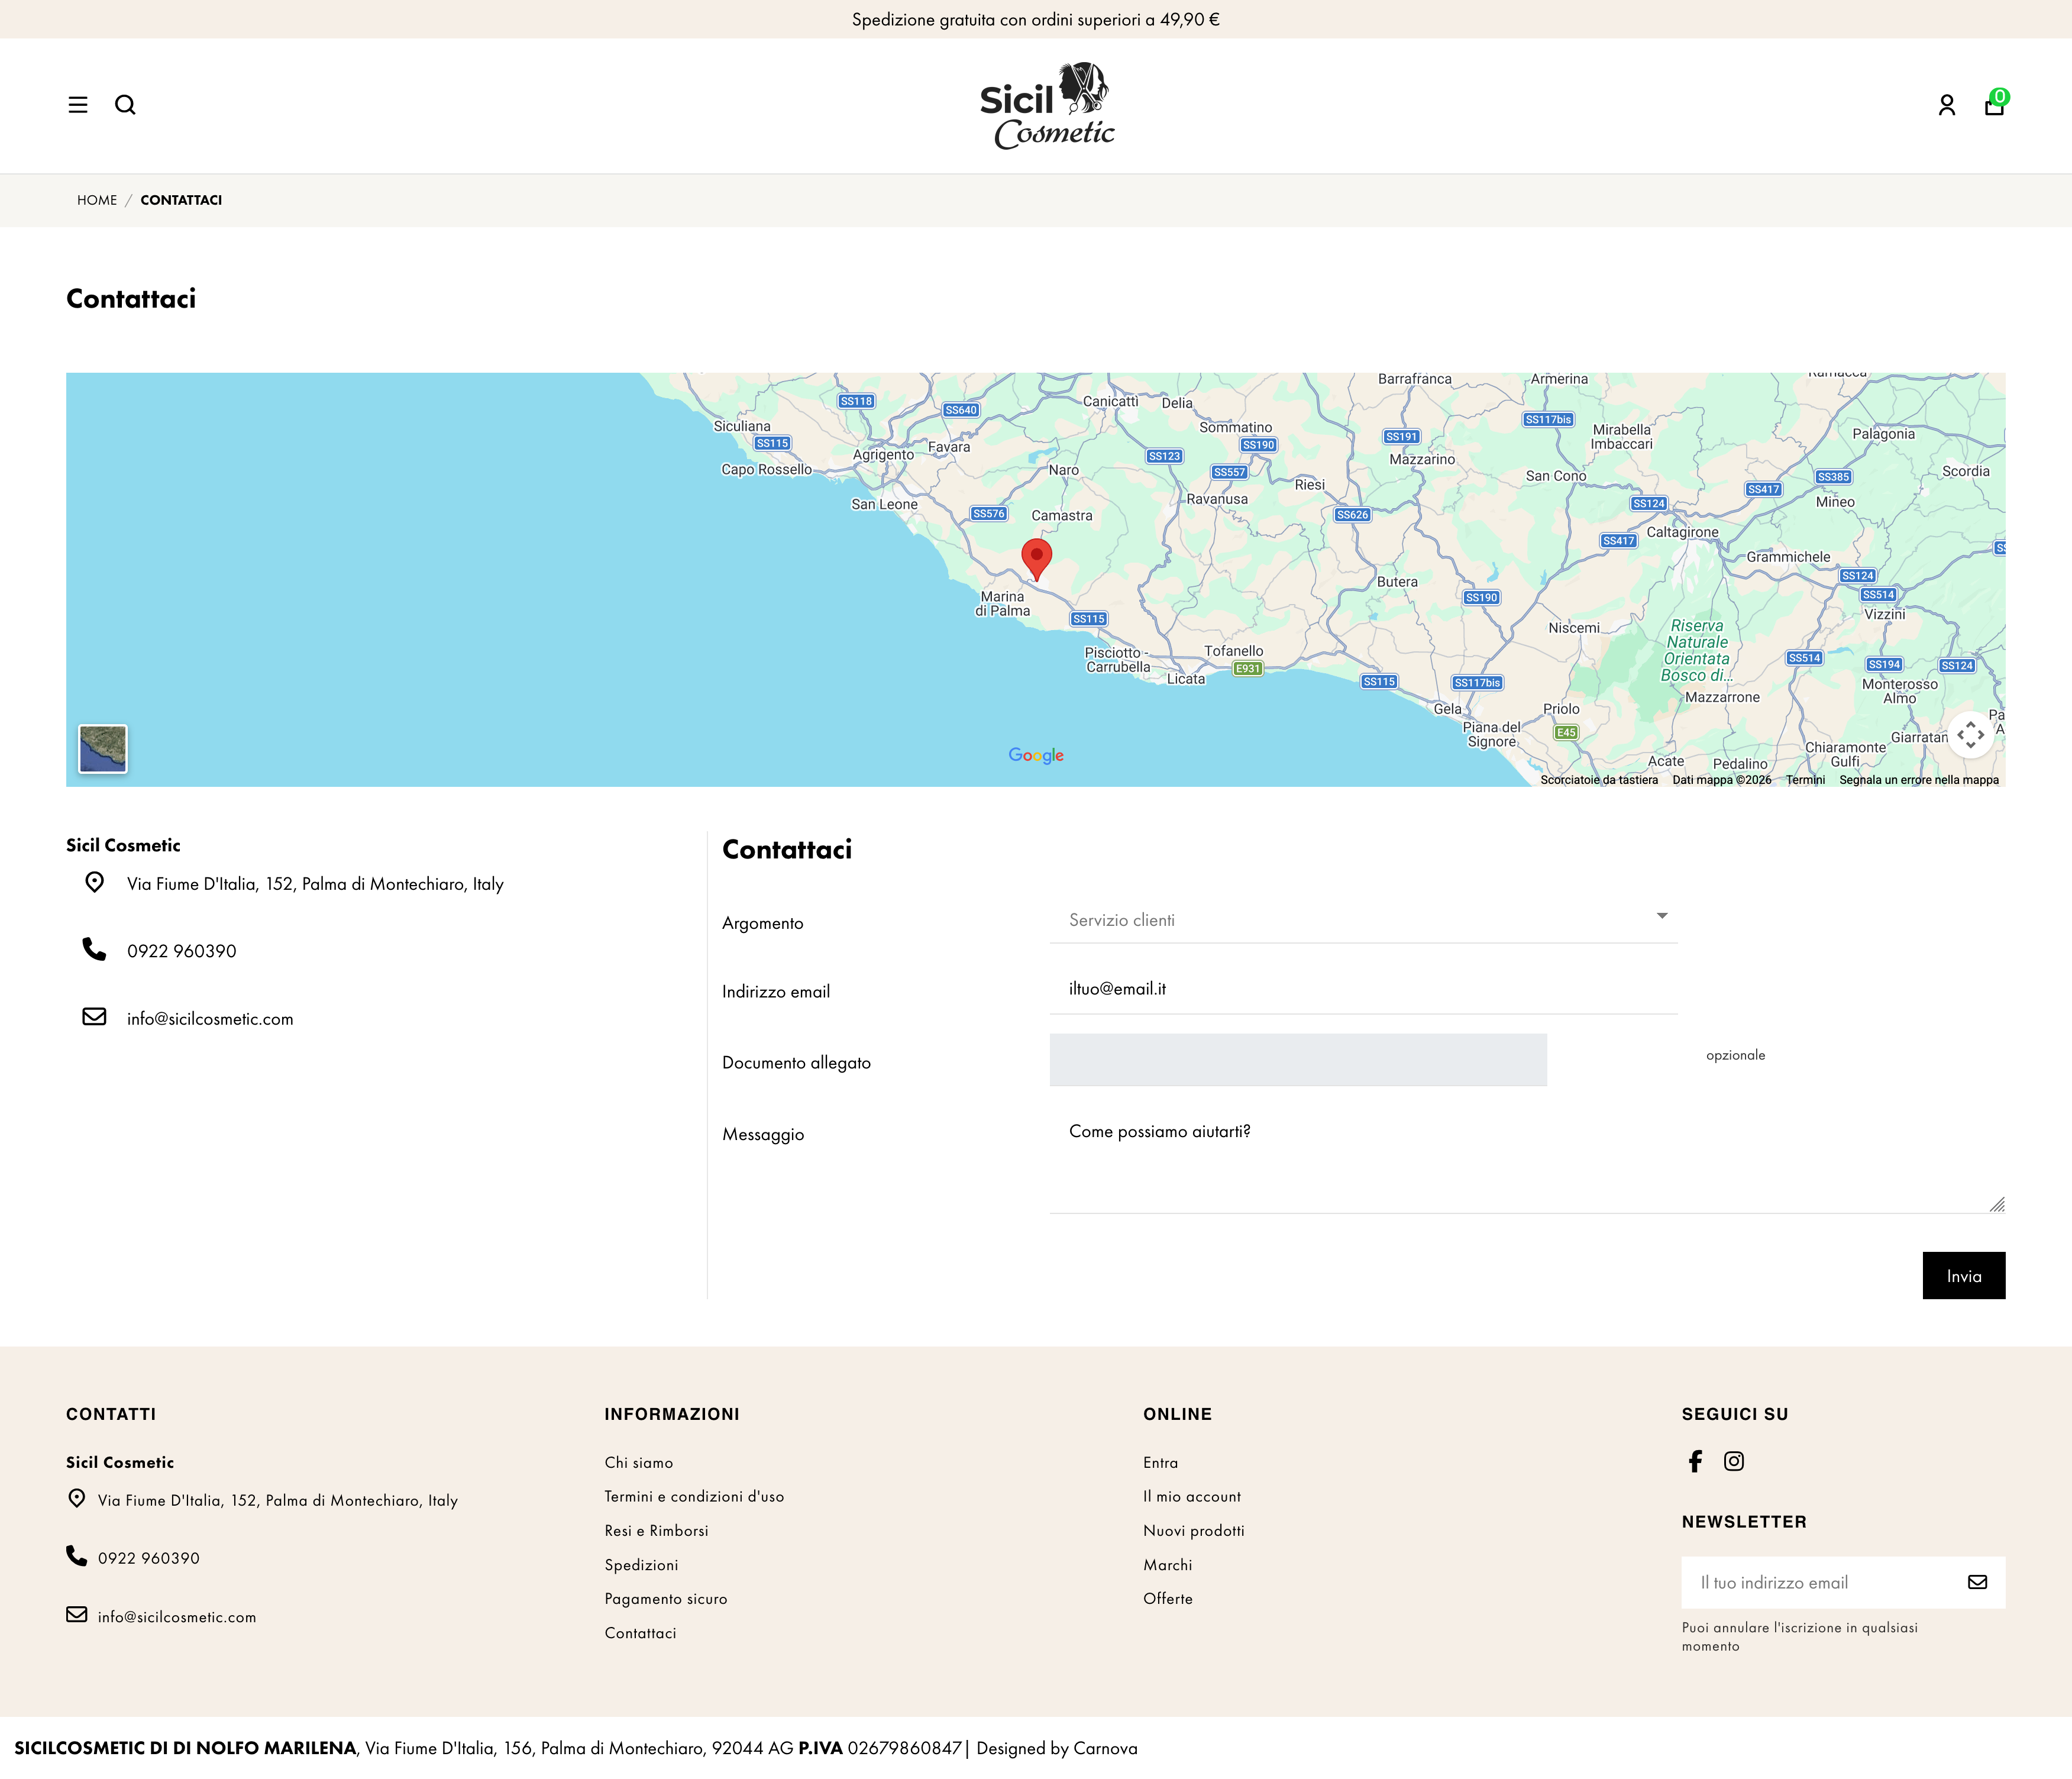Open the Offerte footer link

[x=1168, y=1599]
